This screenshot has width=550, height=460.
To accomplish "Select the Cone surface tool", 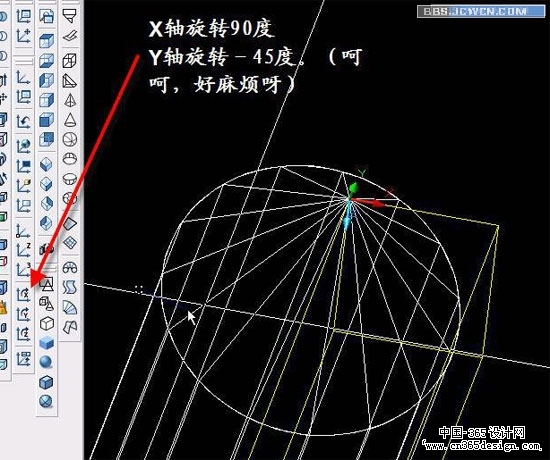I will (70, 120).
